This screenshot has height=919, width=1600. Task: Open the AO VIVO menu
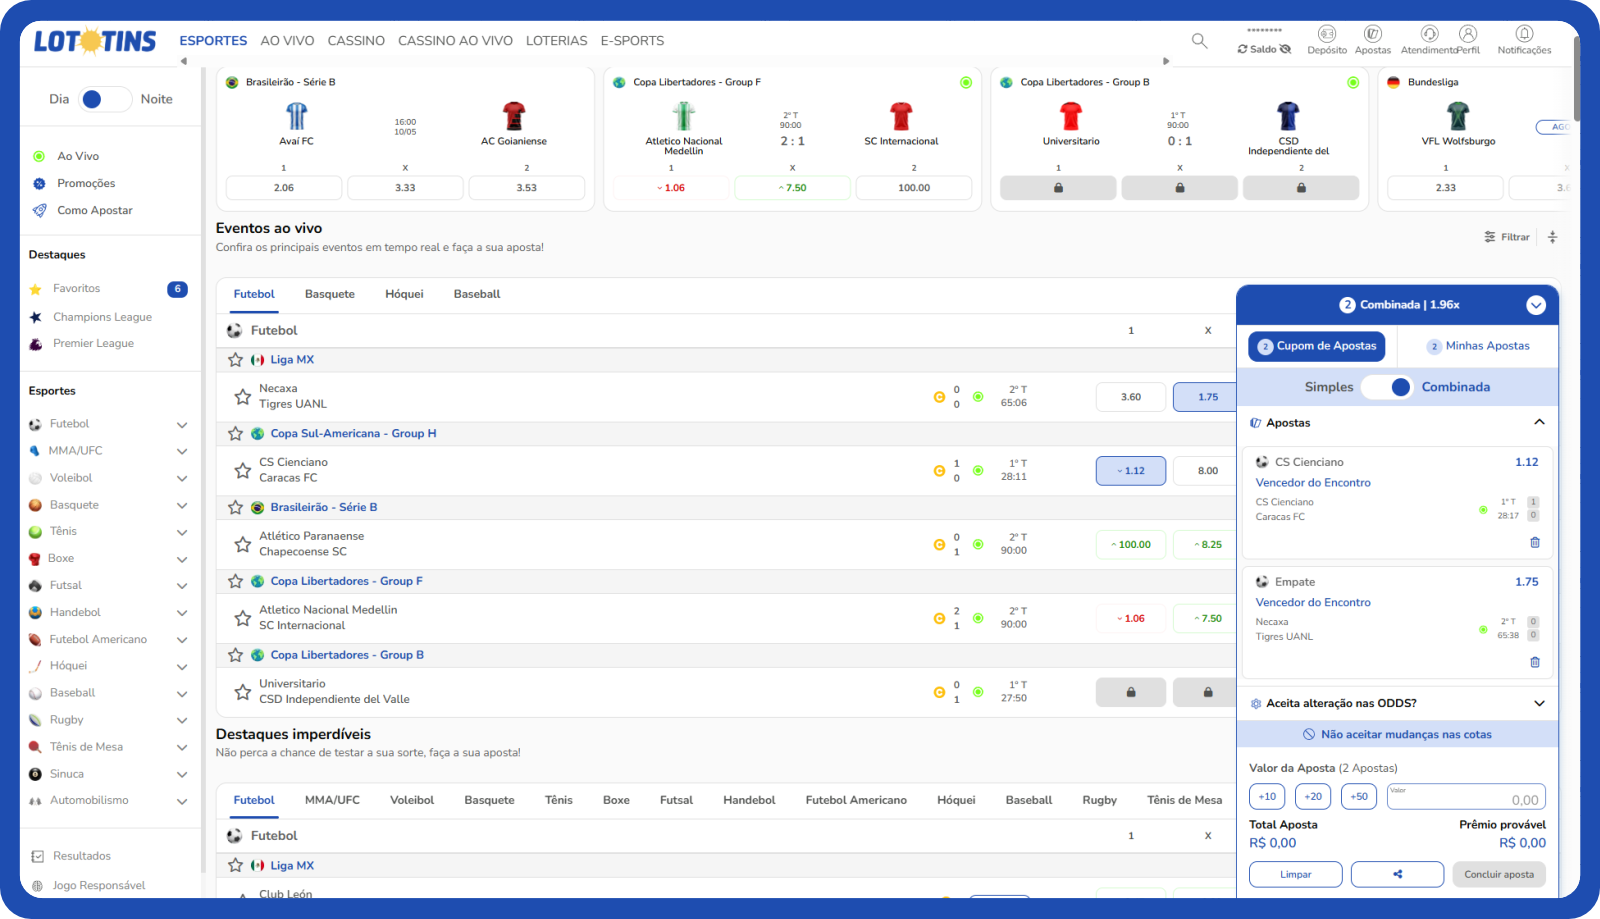[287, 41]
